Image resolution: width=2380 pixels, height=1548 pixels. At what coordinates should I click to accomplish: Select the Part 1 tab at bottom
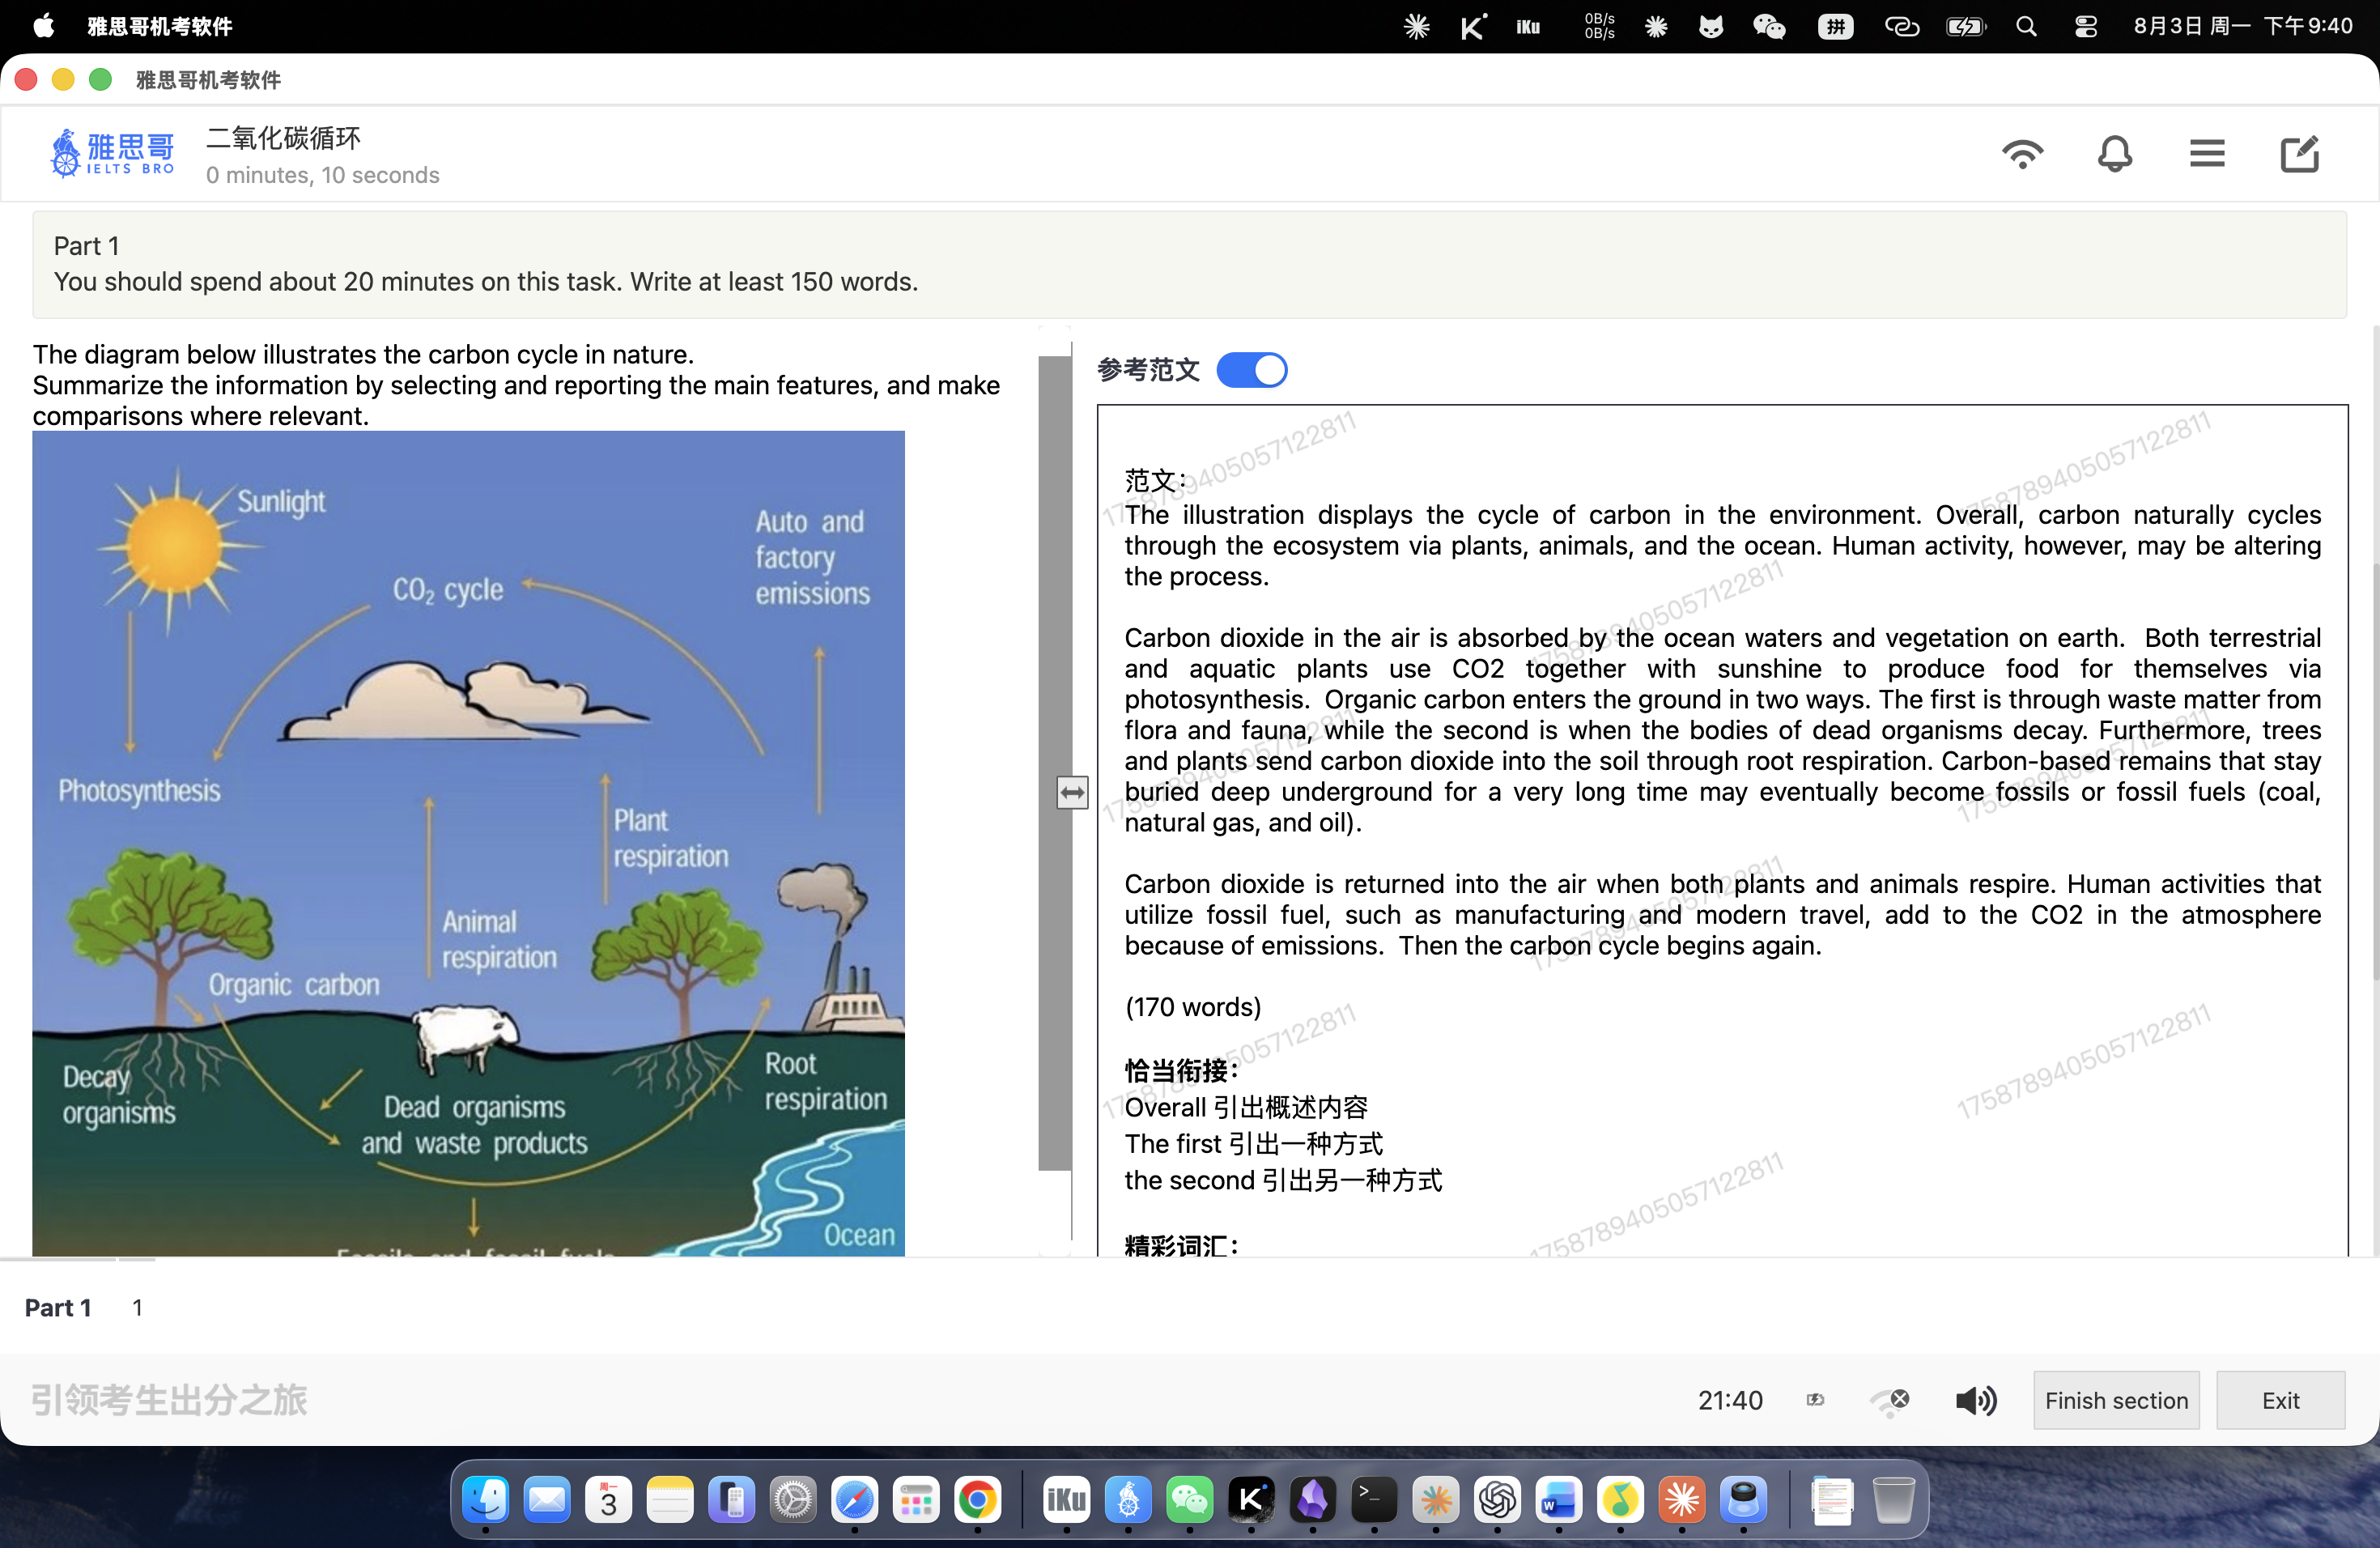click(x=58, y=1307)
